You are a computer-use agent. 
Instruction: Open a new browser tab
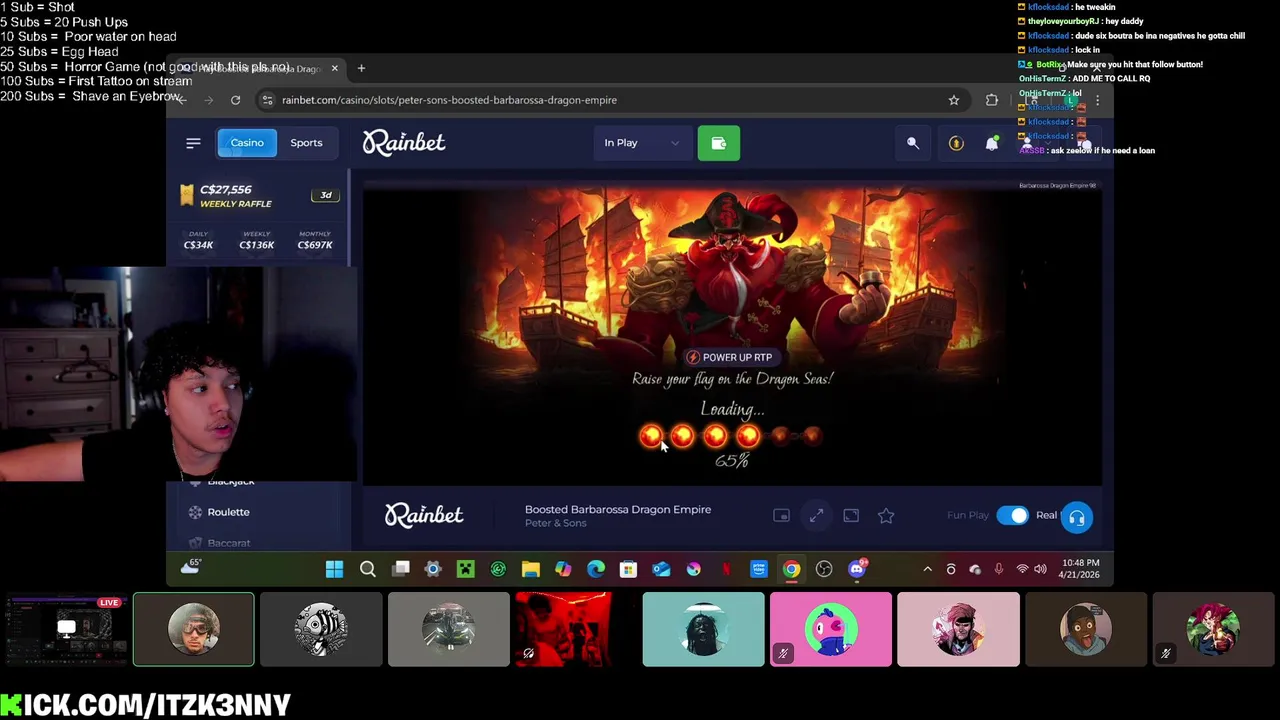[x=361, y=68]
